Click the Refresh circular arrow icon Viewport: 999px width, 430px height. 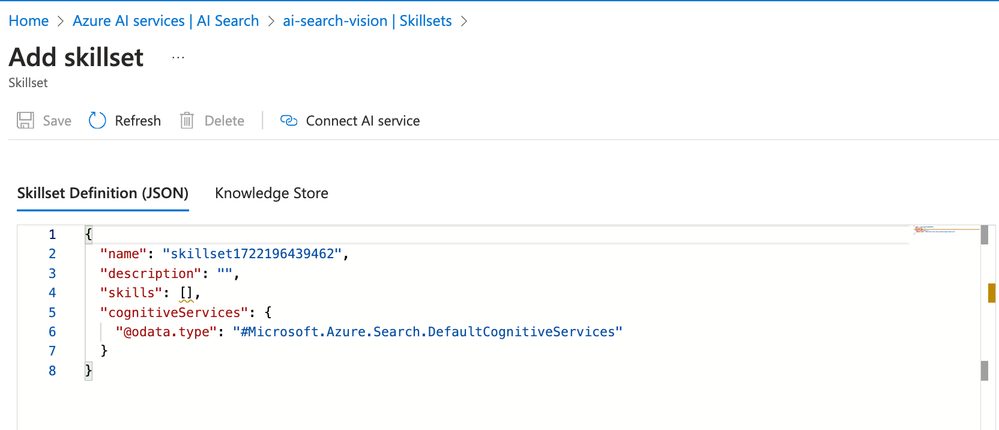[97, 121]
